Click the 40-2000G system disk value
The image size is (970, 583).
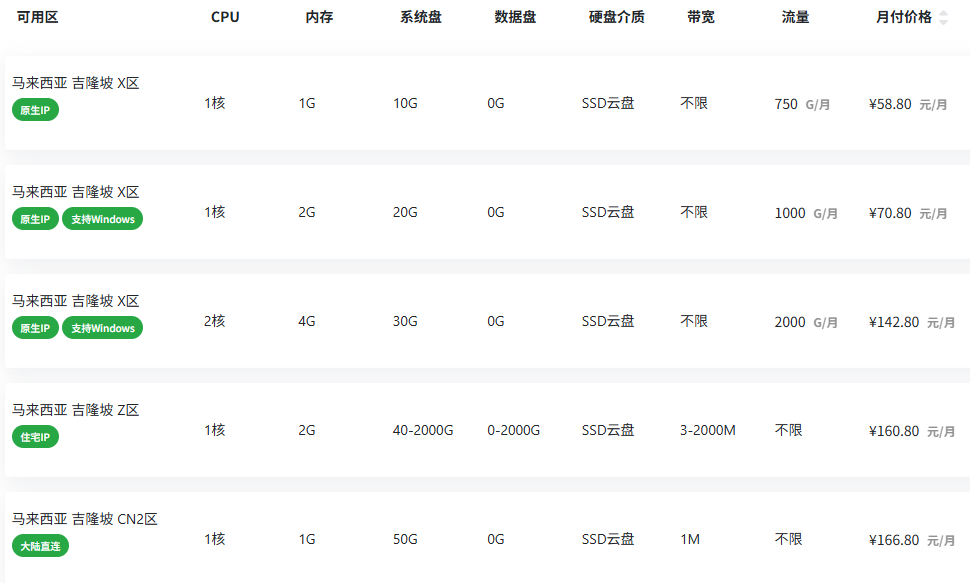423,430
